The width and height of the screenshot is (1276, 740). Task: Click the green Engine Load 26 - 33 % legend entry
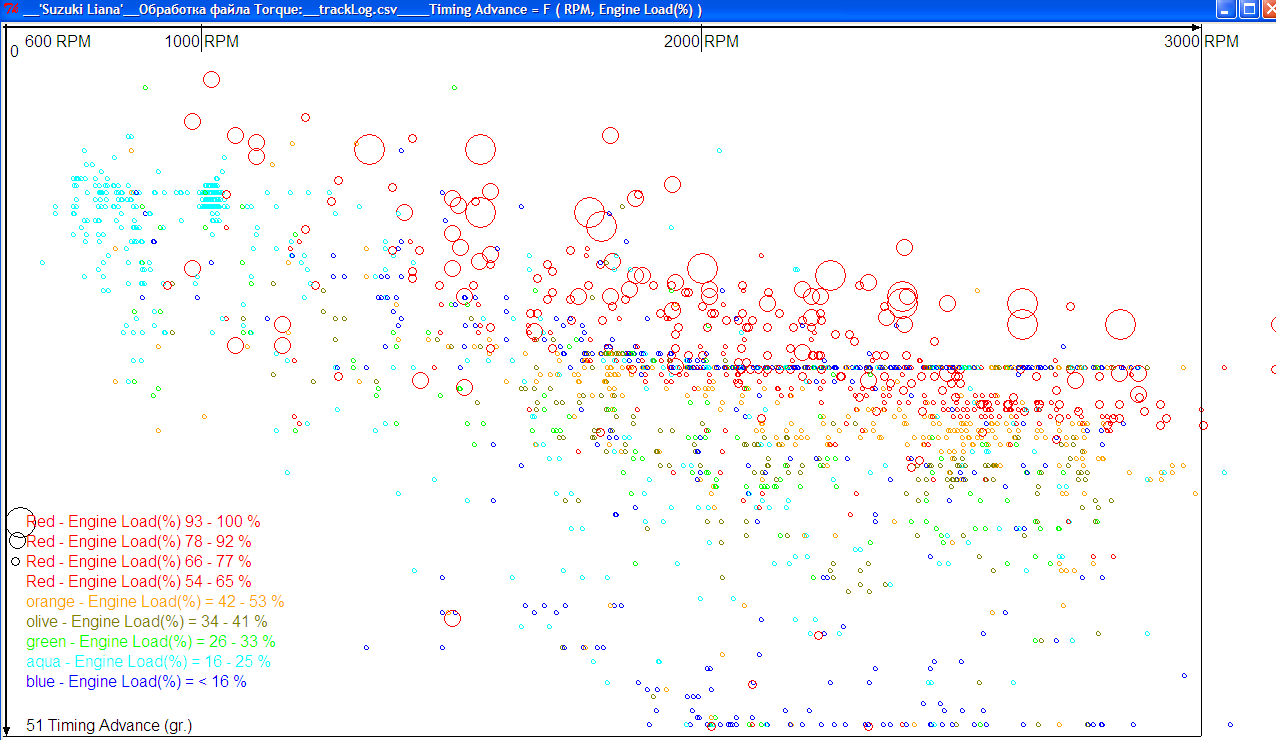point(150,642)
